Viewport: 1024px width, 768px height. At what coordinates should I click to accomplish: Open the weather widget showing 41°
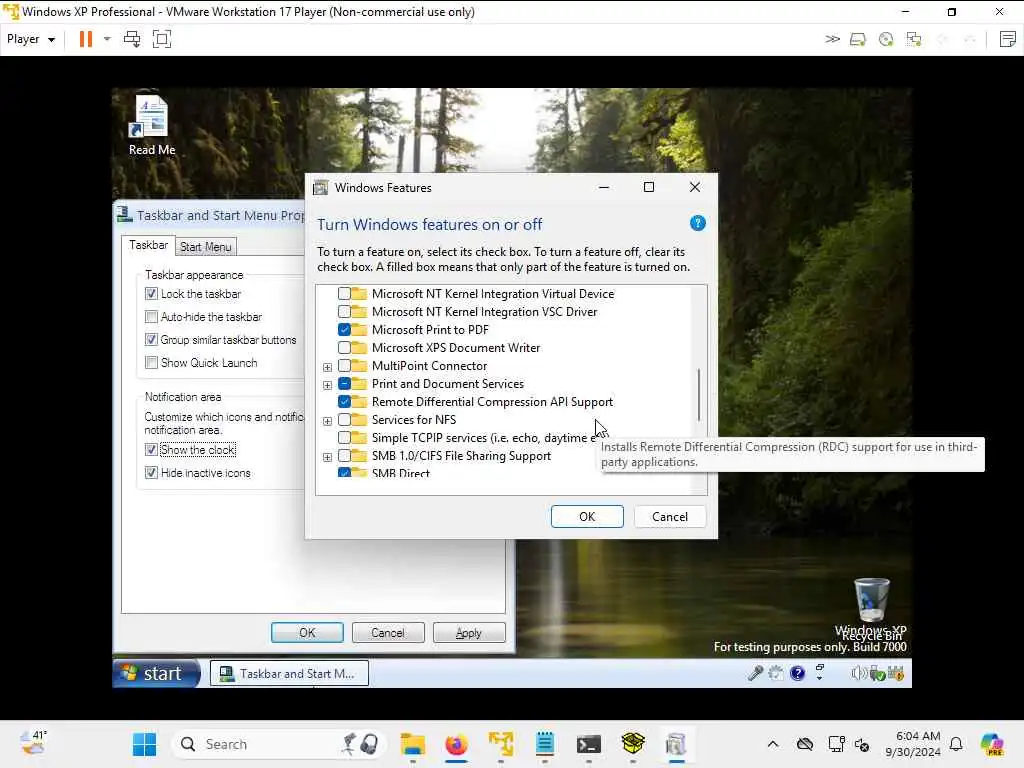(33, 743)
